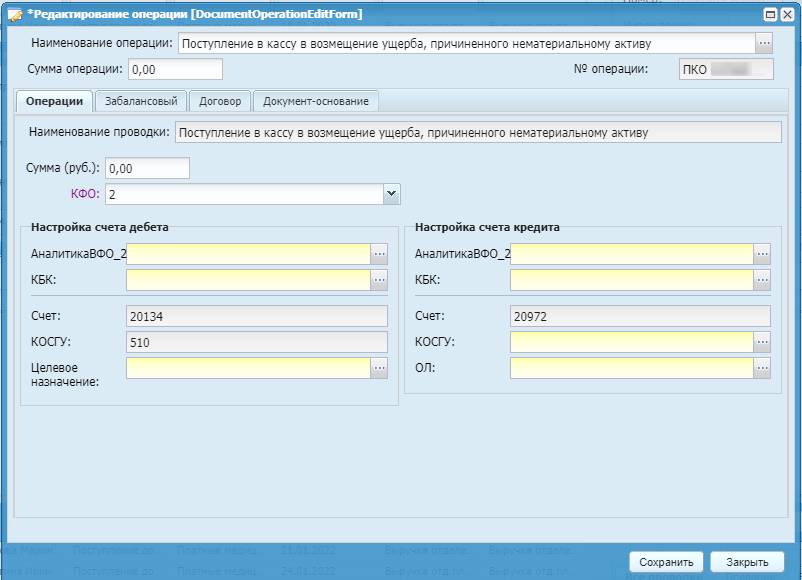Open debit АналитикаВФО_2 ellipsis lookup
Image resolution: width=802 pixels, height=580 pixels.
(379, 254)
